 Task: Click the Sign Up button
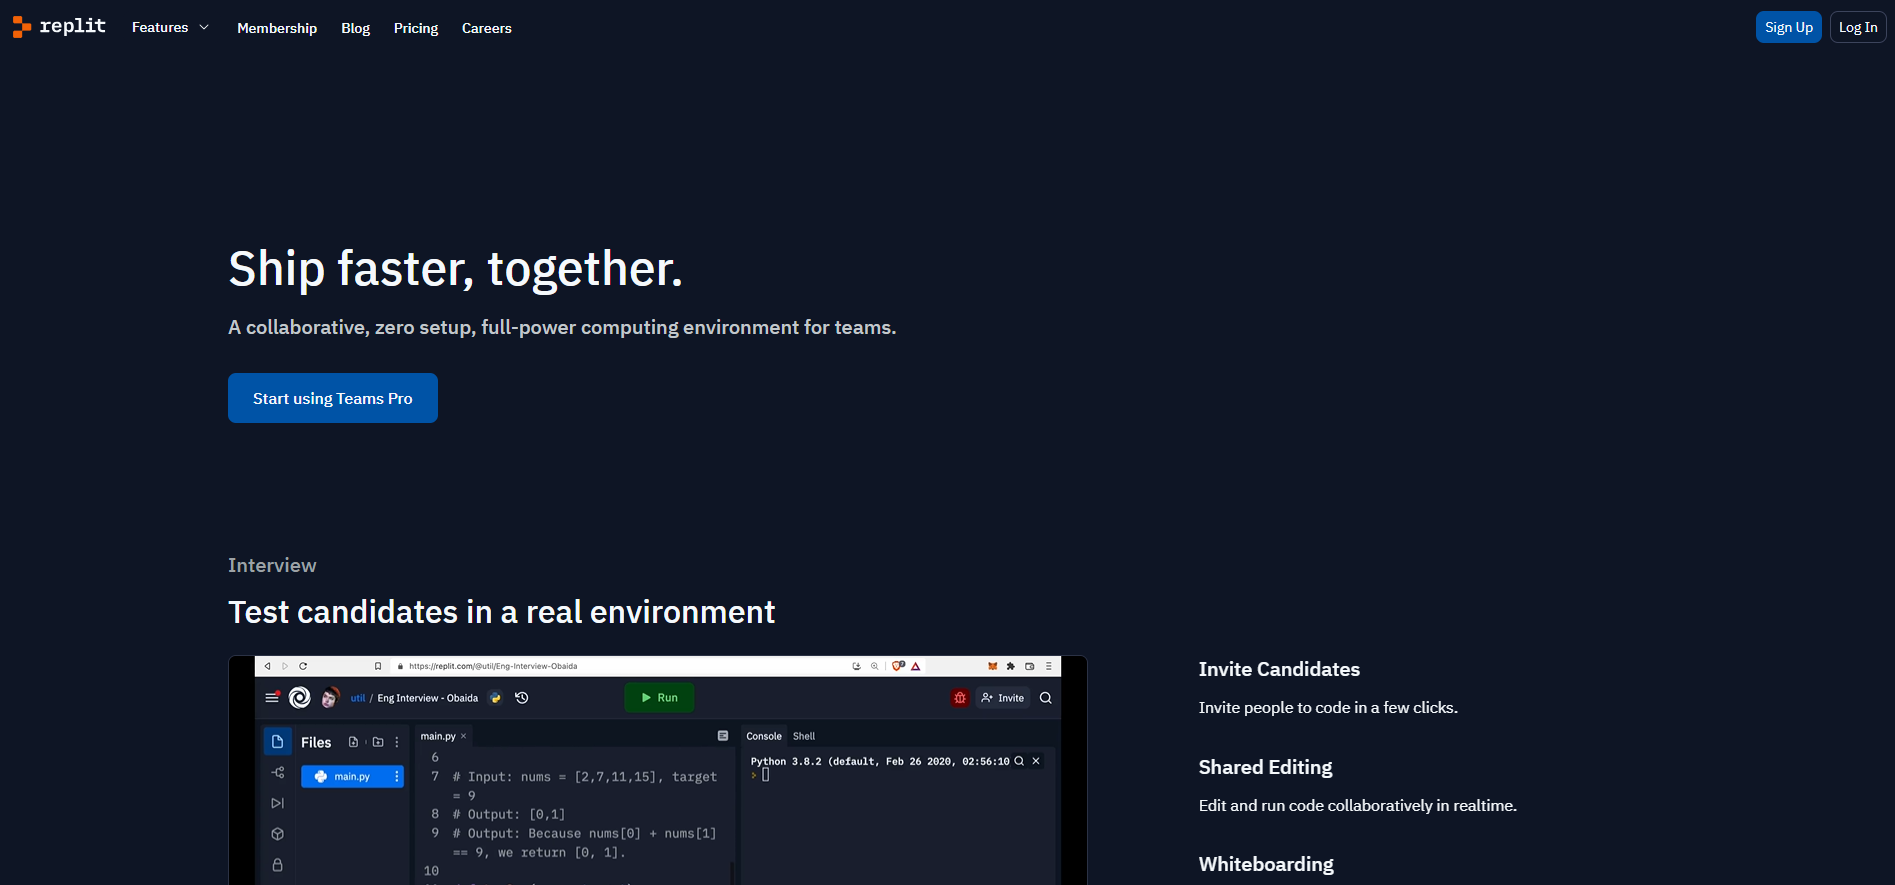tap(1788, 27)
